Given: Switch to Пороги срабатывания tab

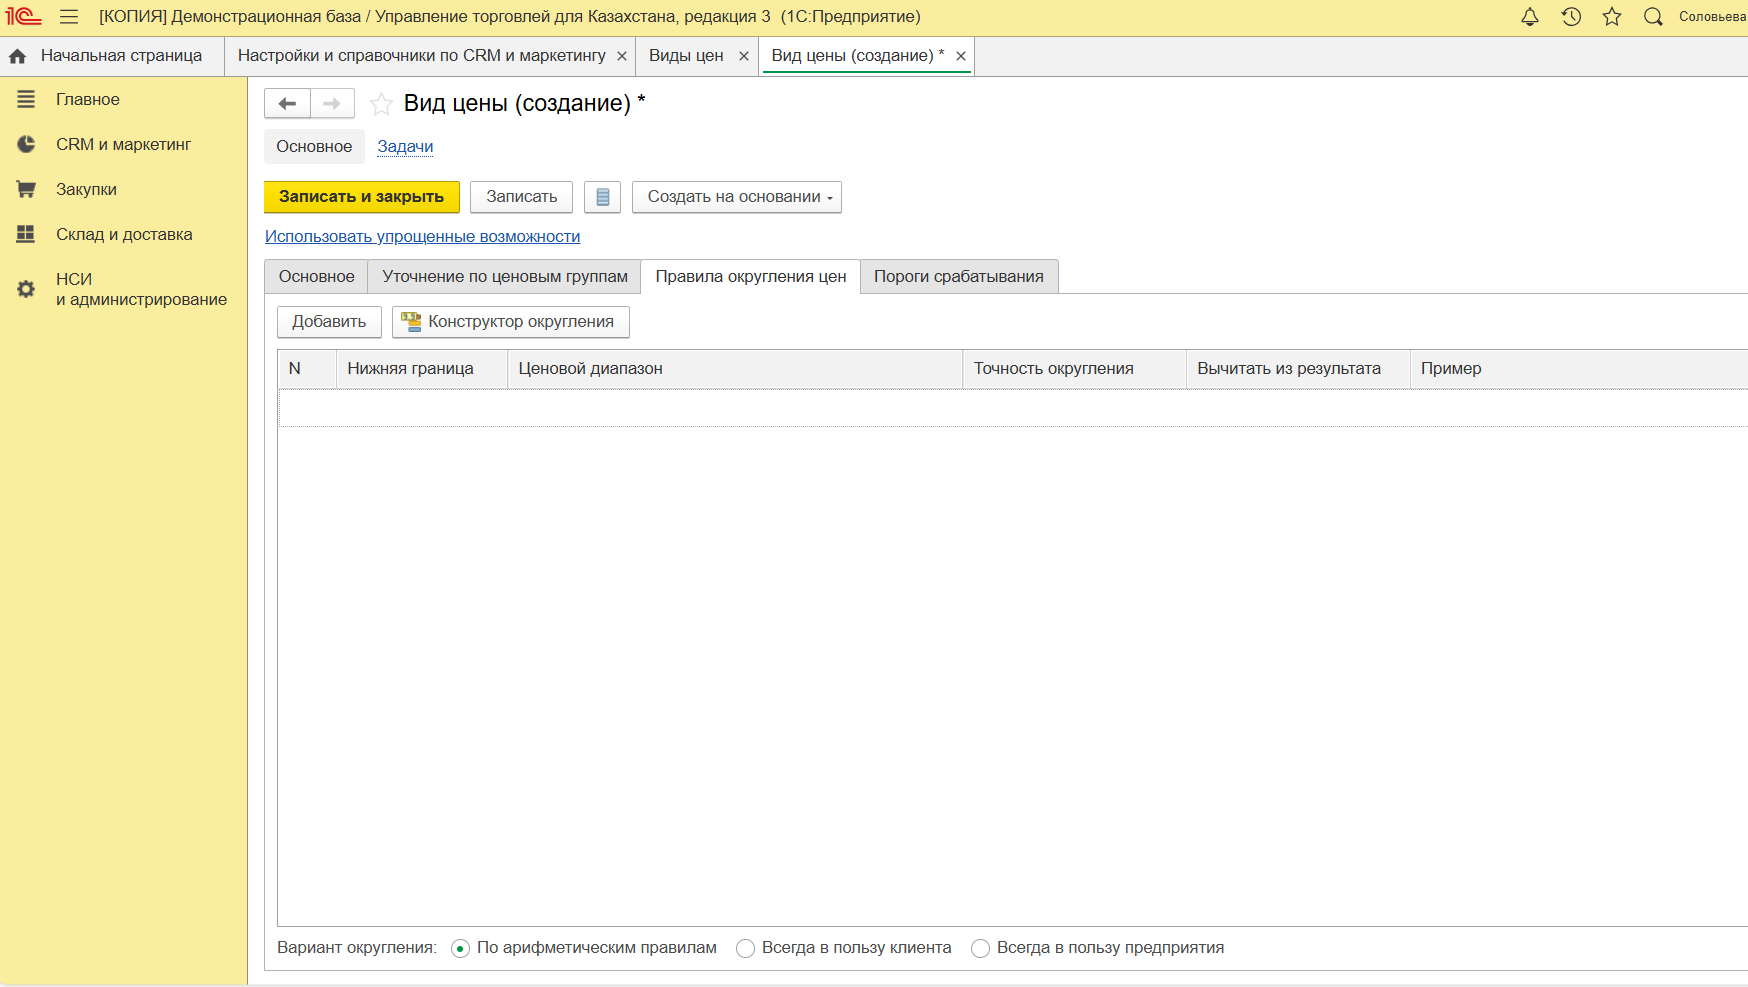Looking at the screenshot, I should [x=958, y=277].
